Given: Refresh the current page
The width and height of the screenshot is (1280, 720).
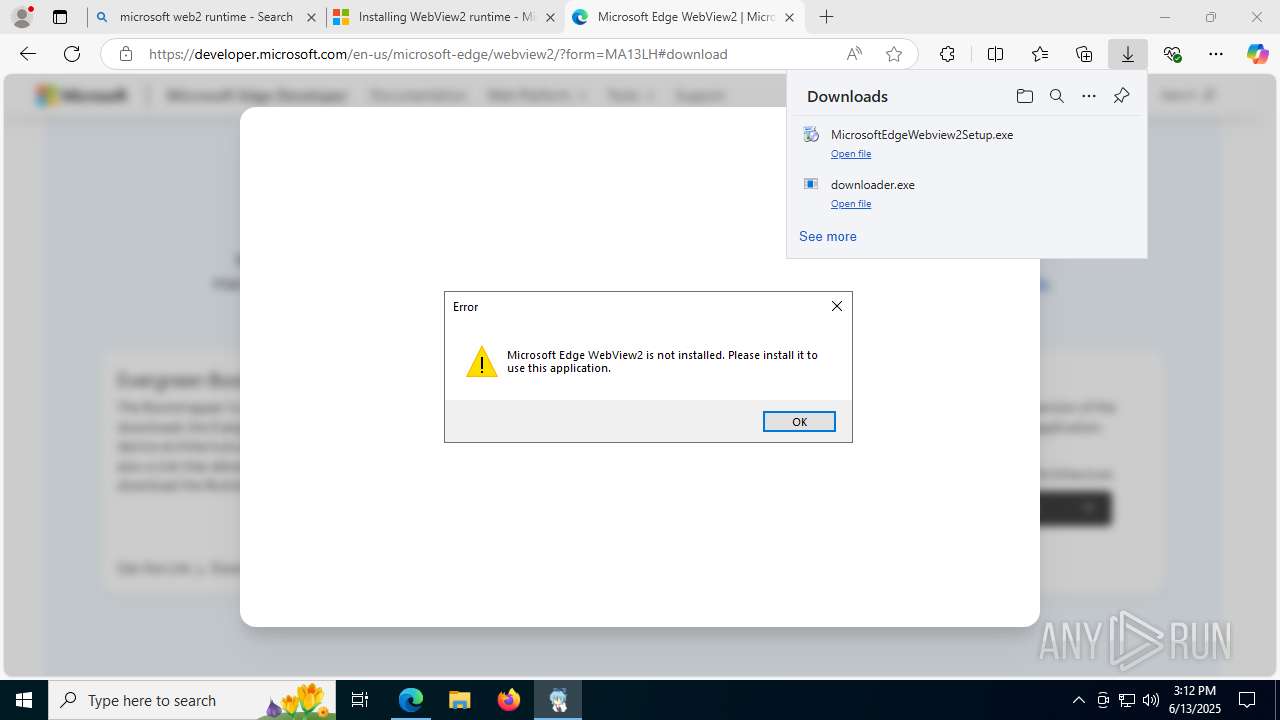Looking at the screenshot, I should click(72, 54).
